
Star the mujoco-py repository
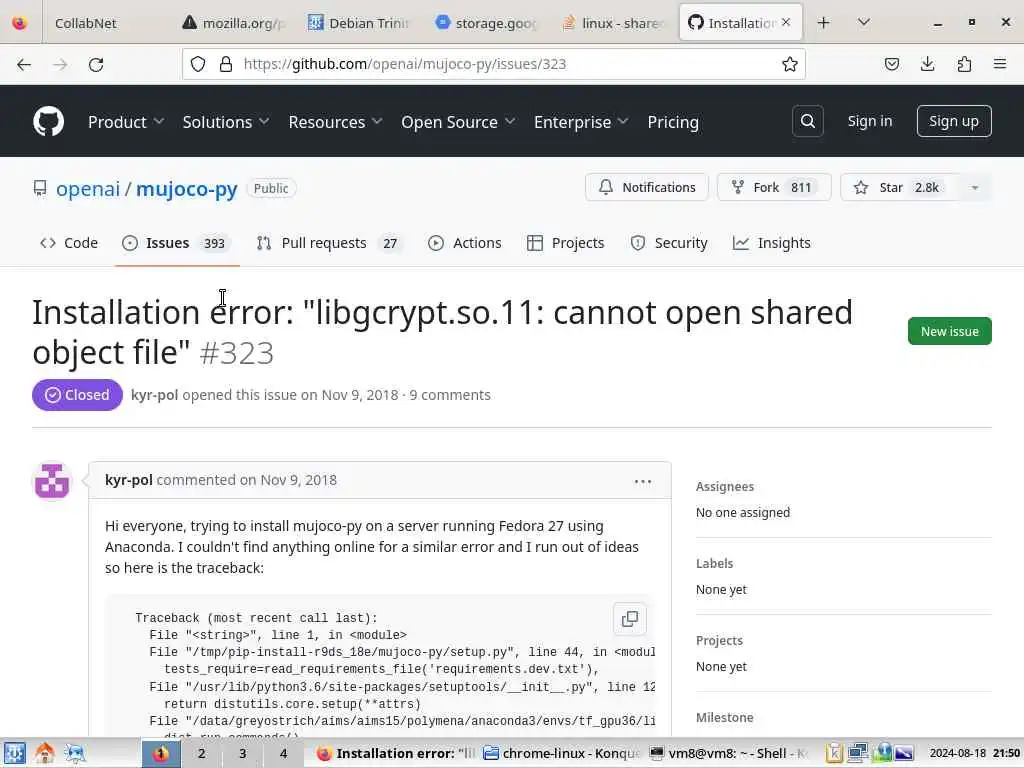(x=900, y=187)
